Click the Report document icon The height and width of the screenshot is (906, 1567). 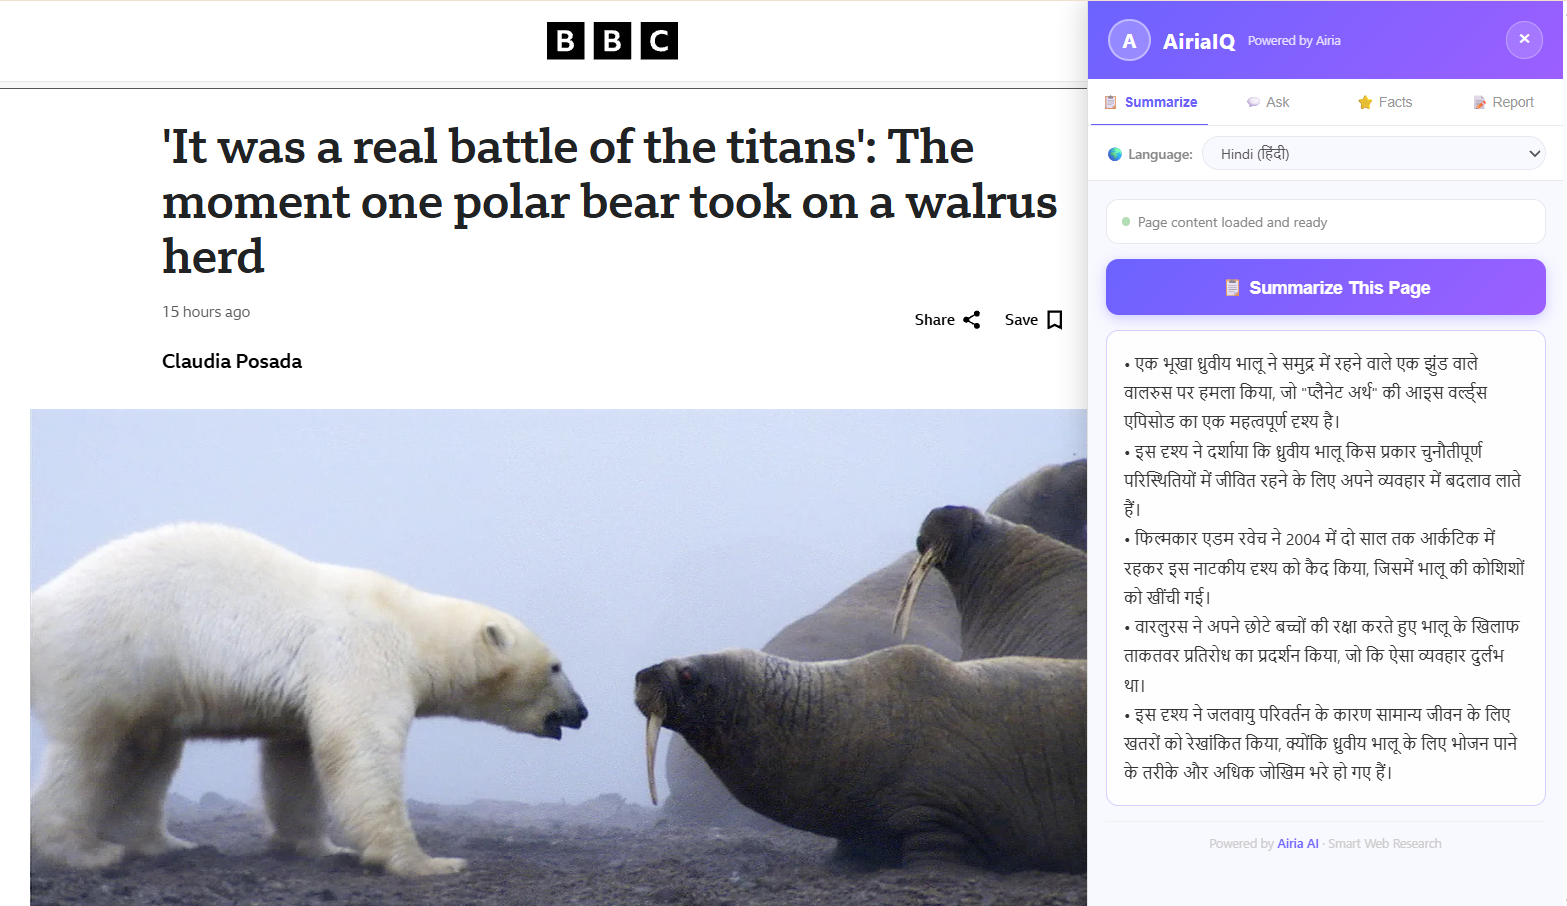click(x=1479, y=102)
